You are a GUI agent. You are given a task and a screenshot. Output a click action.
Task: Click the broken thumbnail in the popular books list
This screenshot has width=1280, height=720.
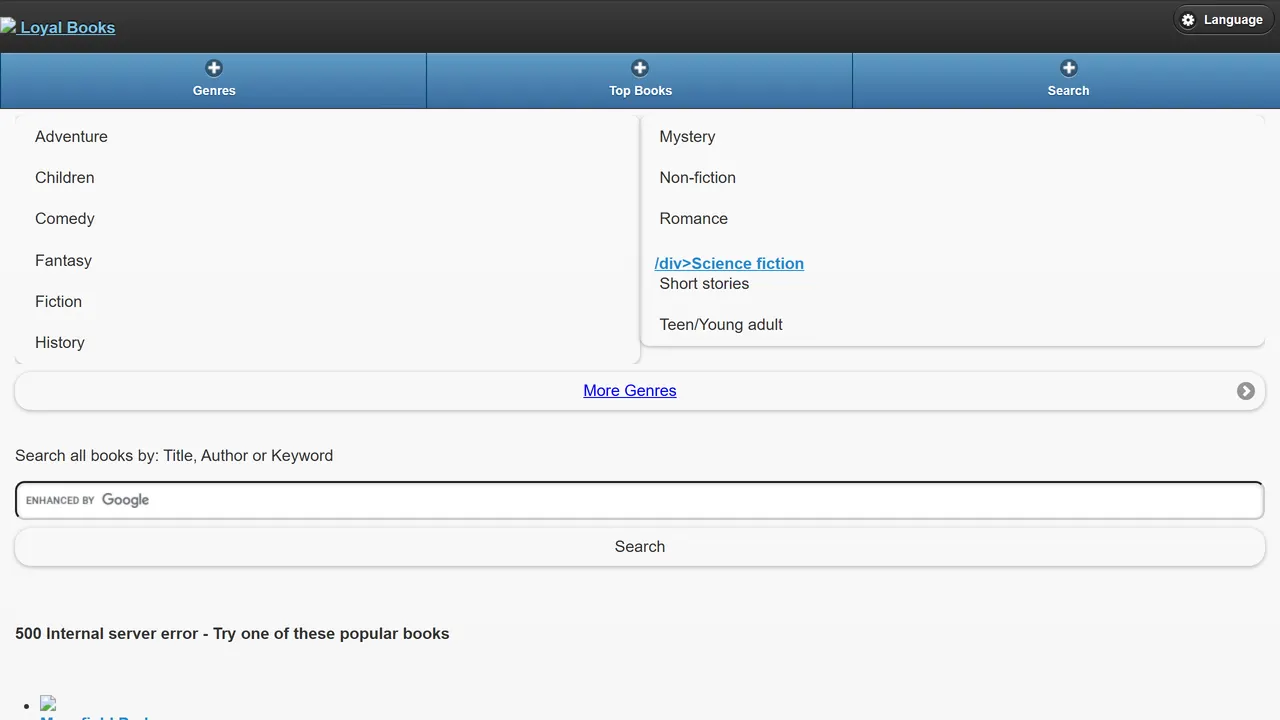[48, 704]
